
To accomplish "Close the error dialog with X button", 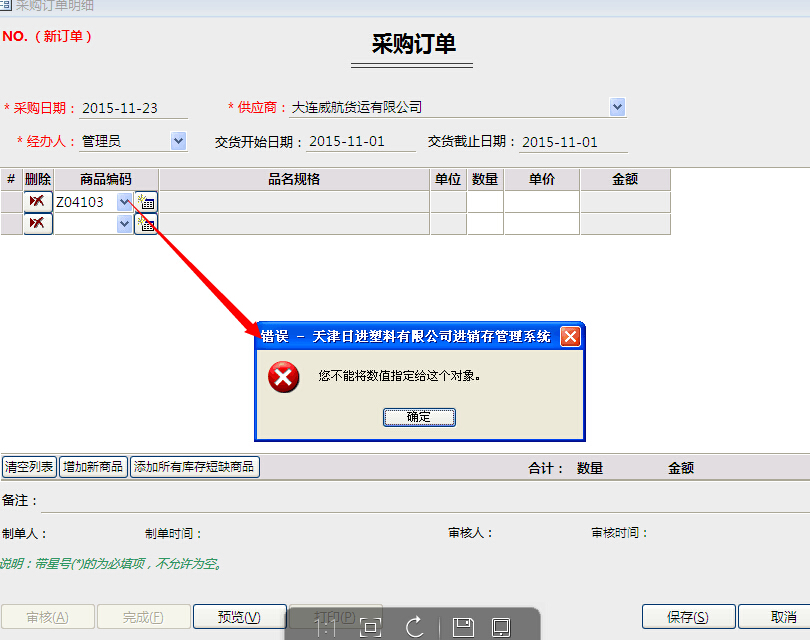I will (570, 336).
